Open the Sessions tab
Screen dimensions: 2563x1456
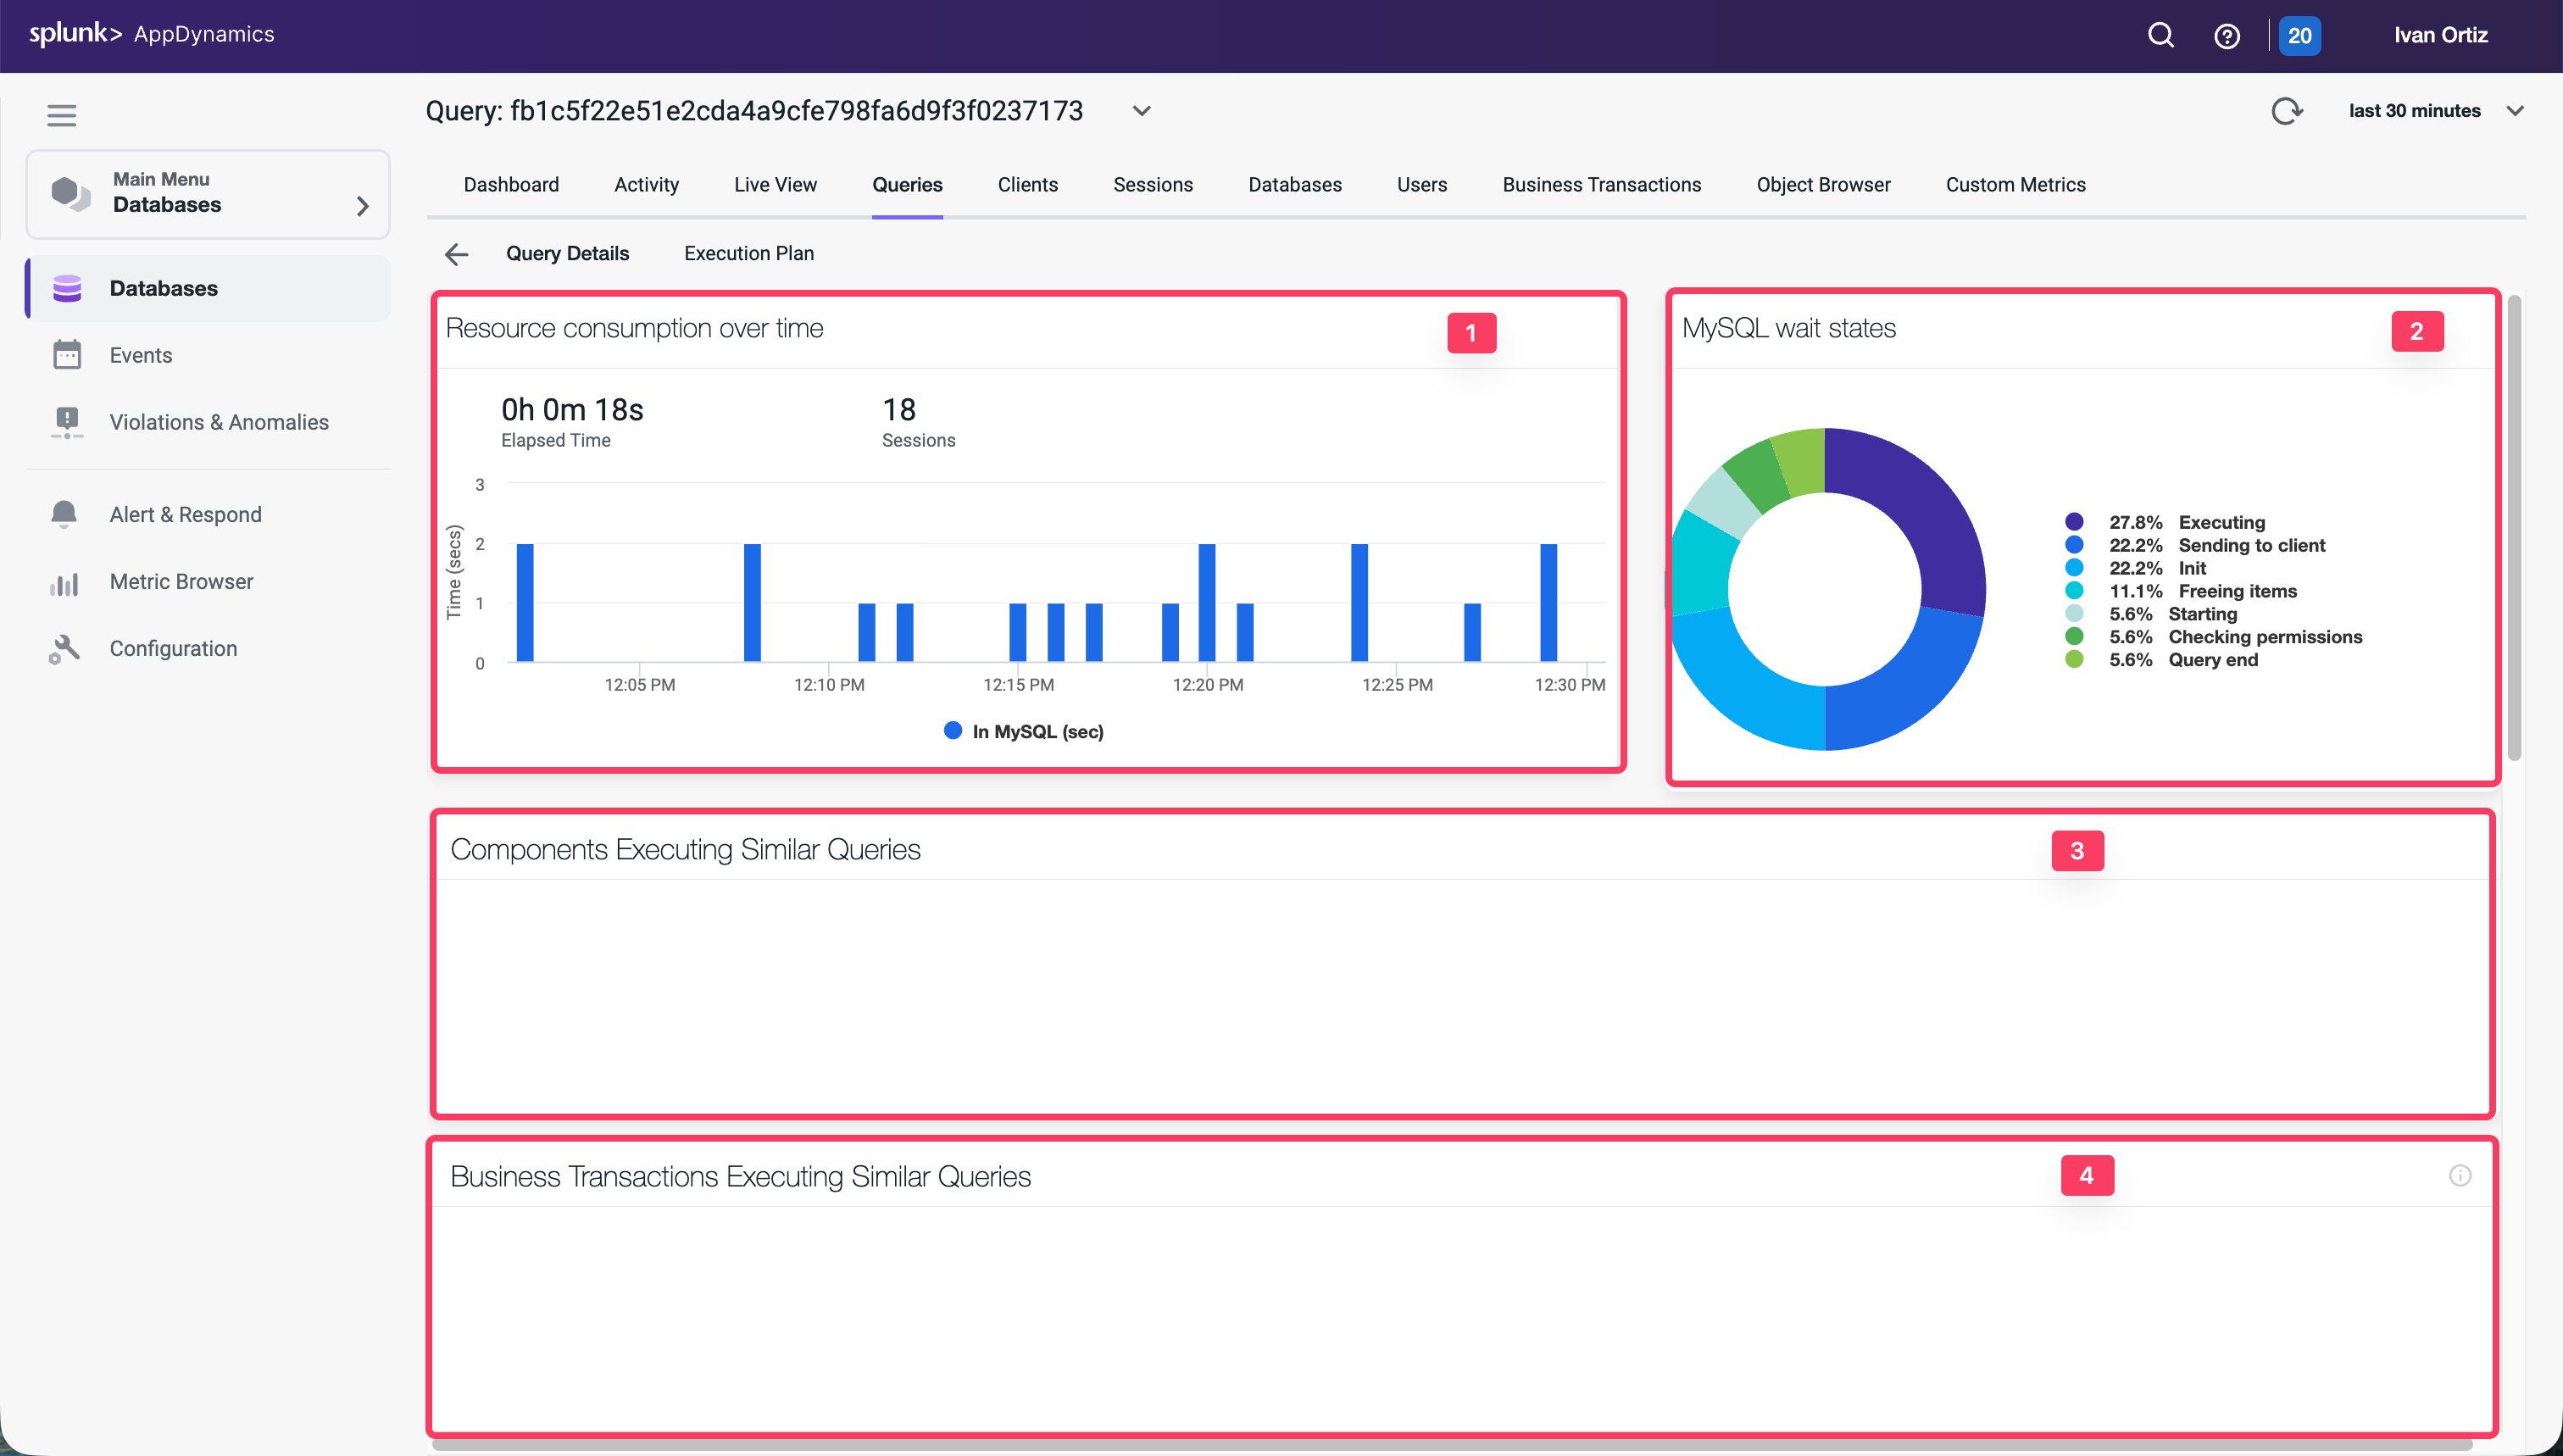pos(1152,185)
